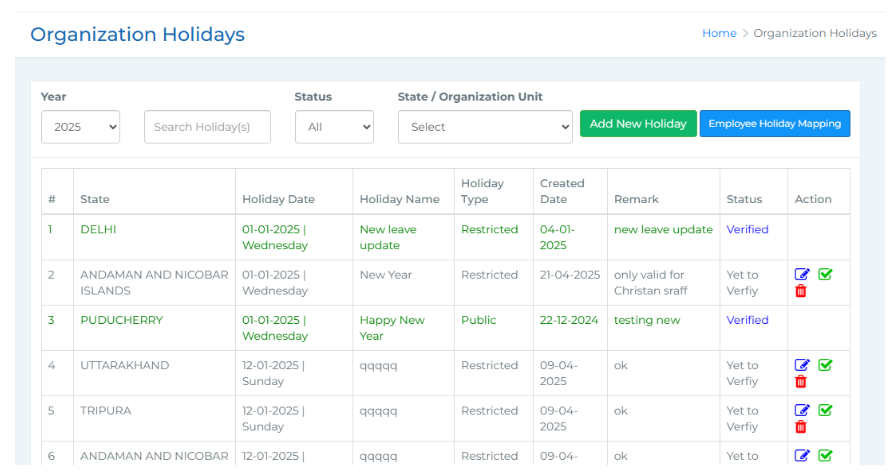Delete the New Year holiday in row 2
Screen dimensions: 896x476
tap(801, 291)
